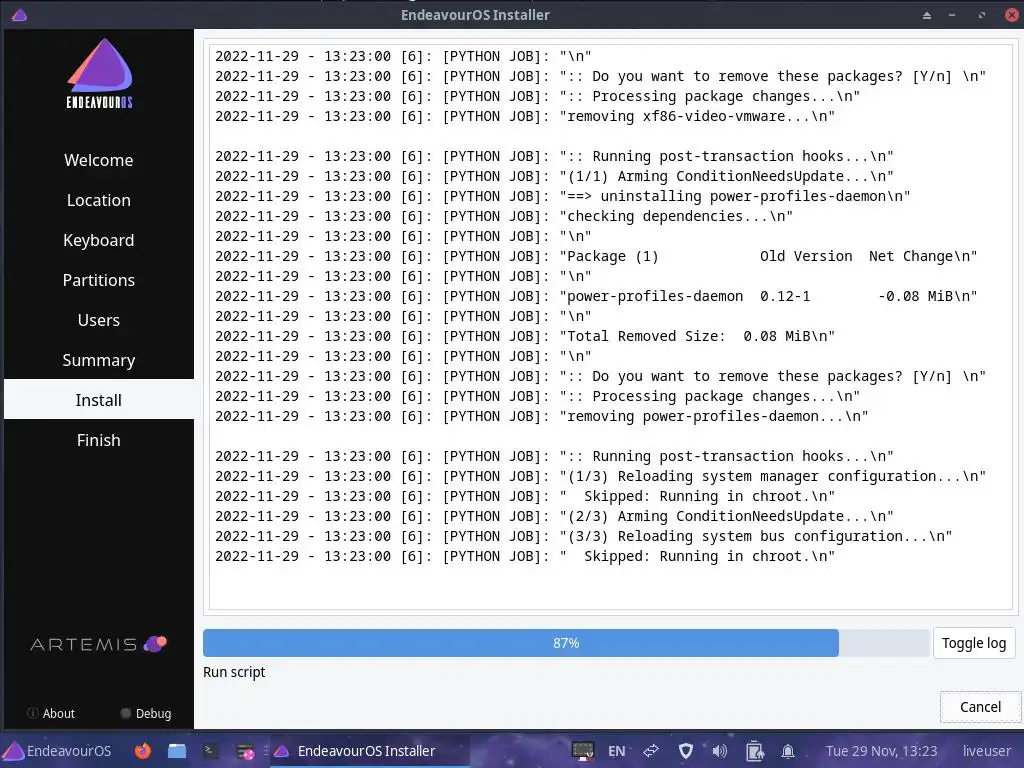This screenshot has width=1024, height=768.
Task: Open the file manager panel icon
Action: point(176,751)
